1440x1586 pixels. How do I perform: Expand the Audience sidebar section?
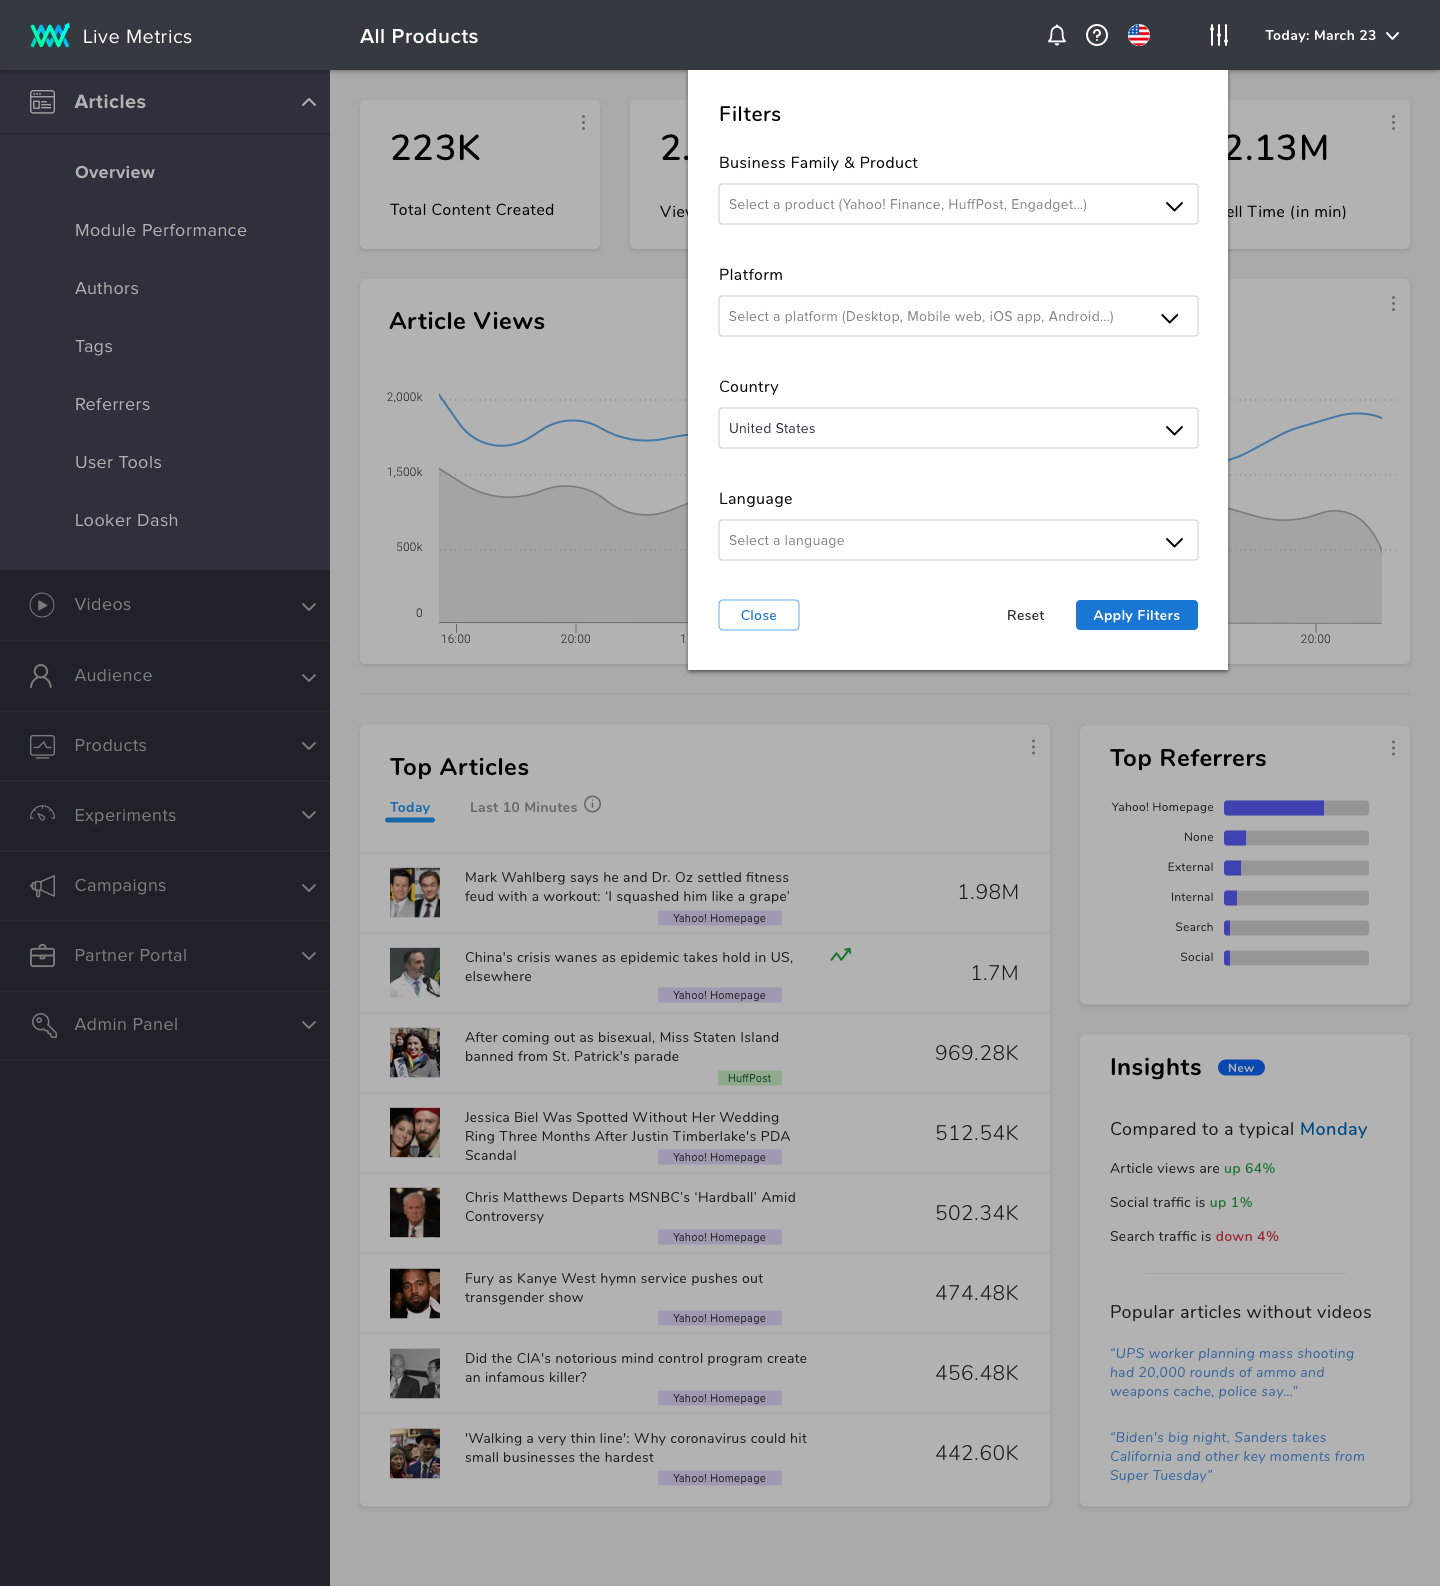click(x=309, y=677)
